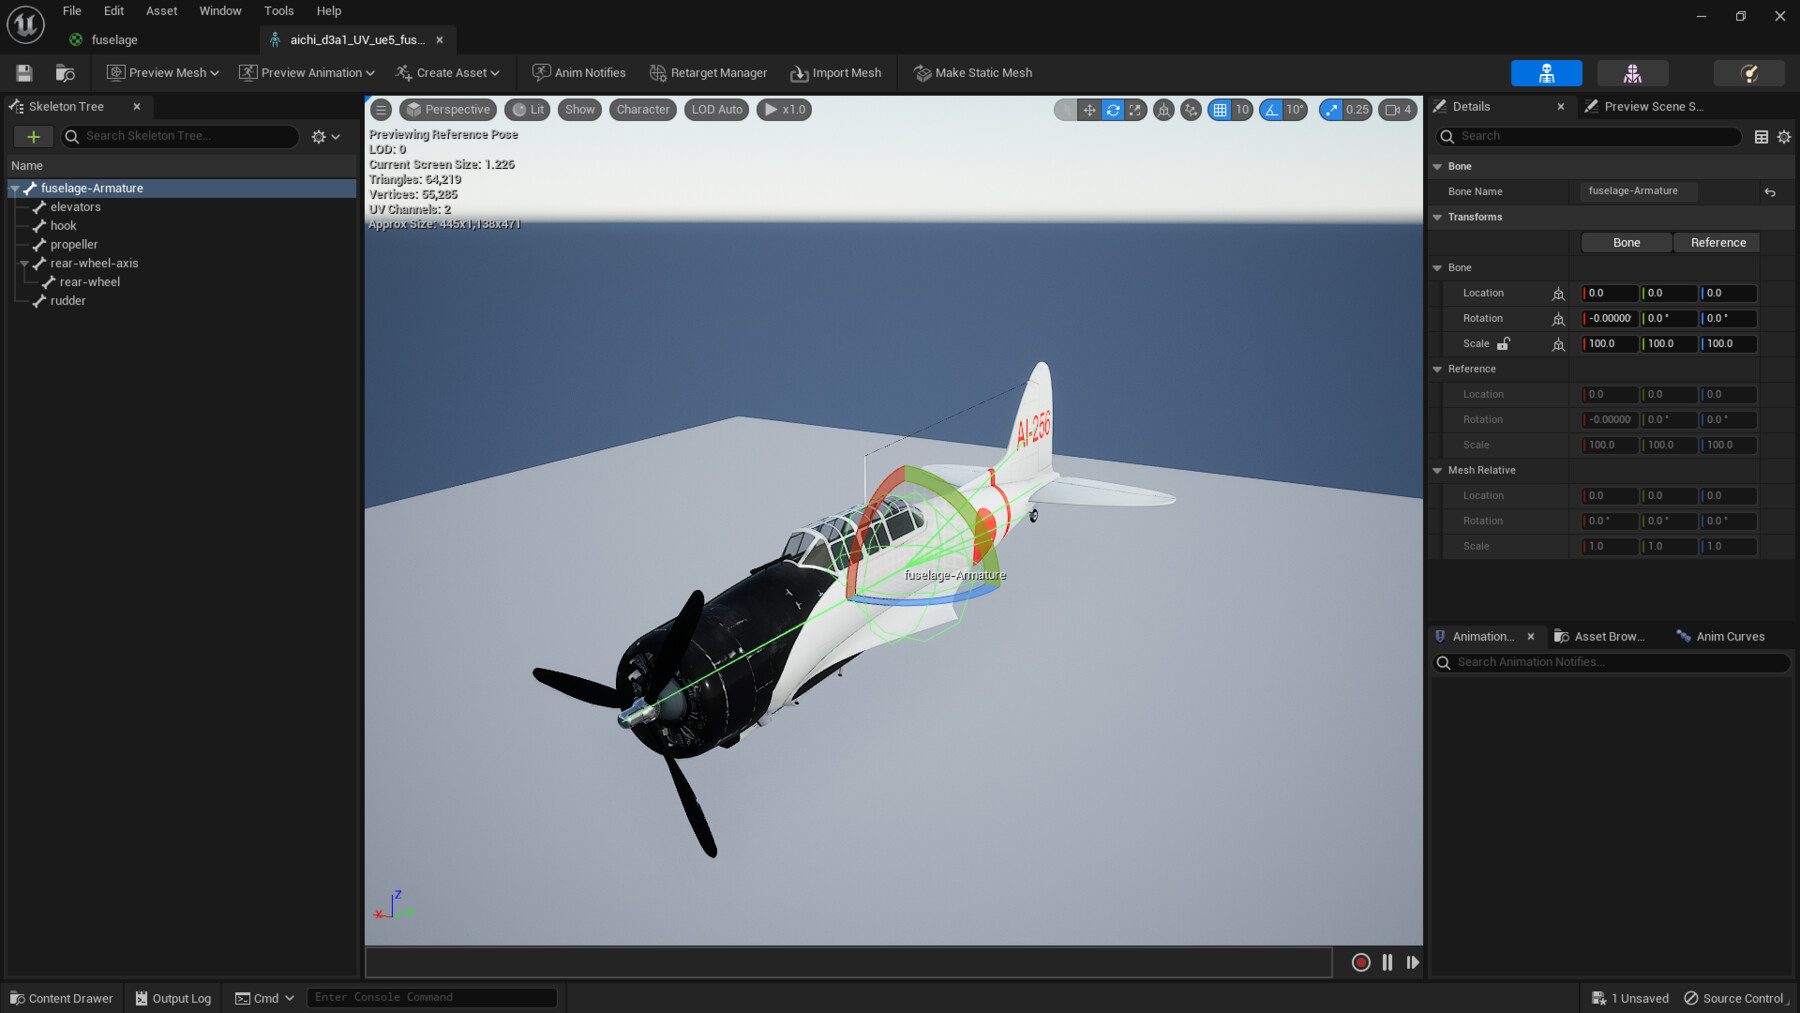Select the rotate mode in the viewport toolbar

(x=1112, y=110)
